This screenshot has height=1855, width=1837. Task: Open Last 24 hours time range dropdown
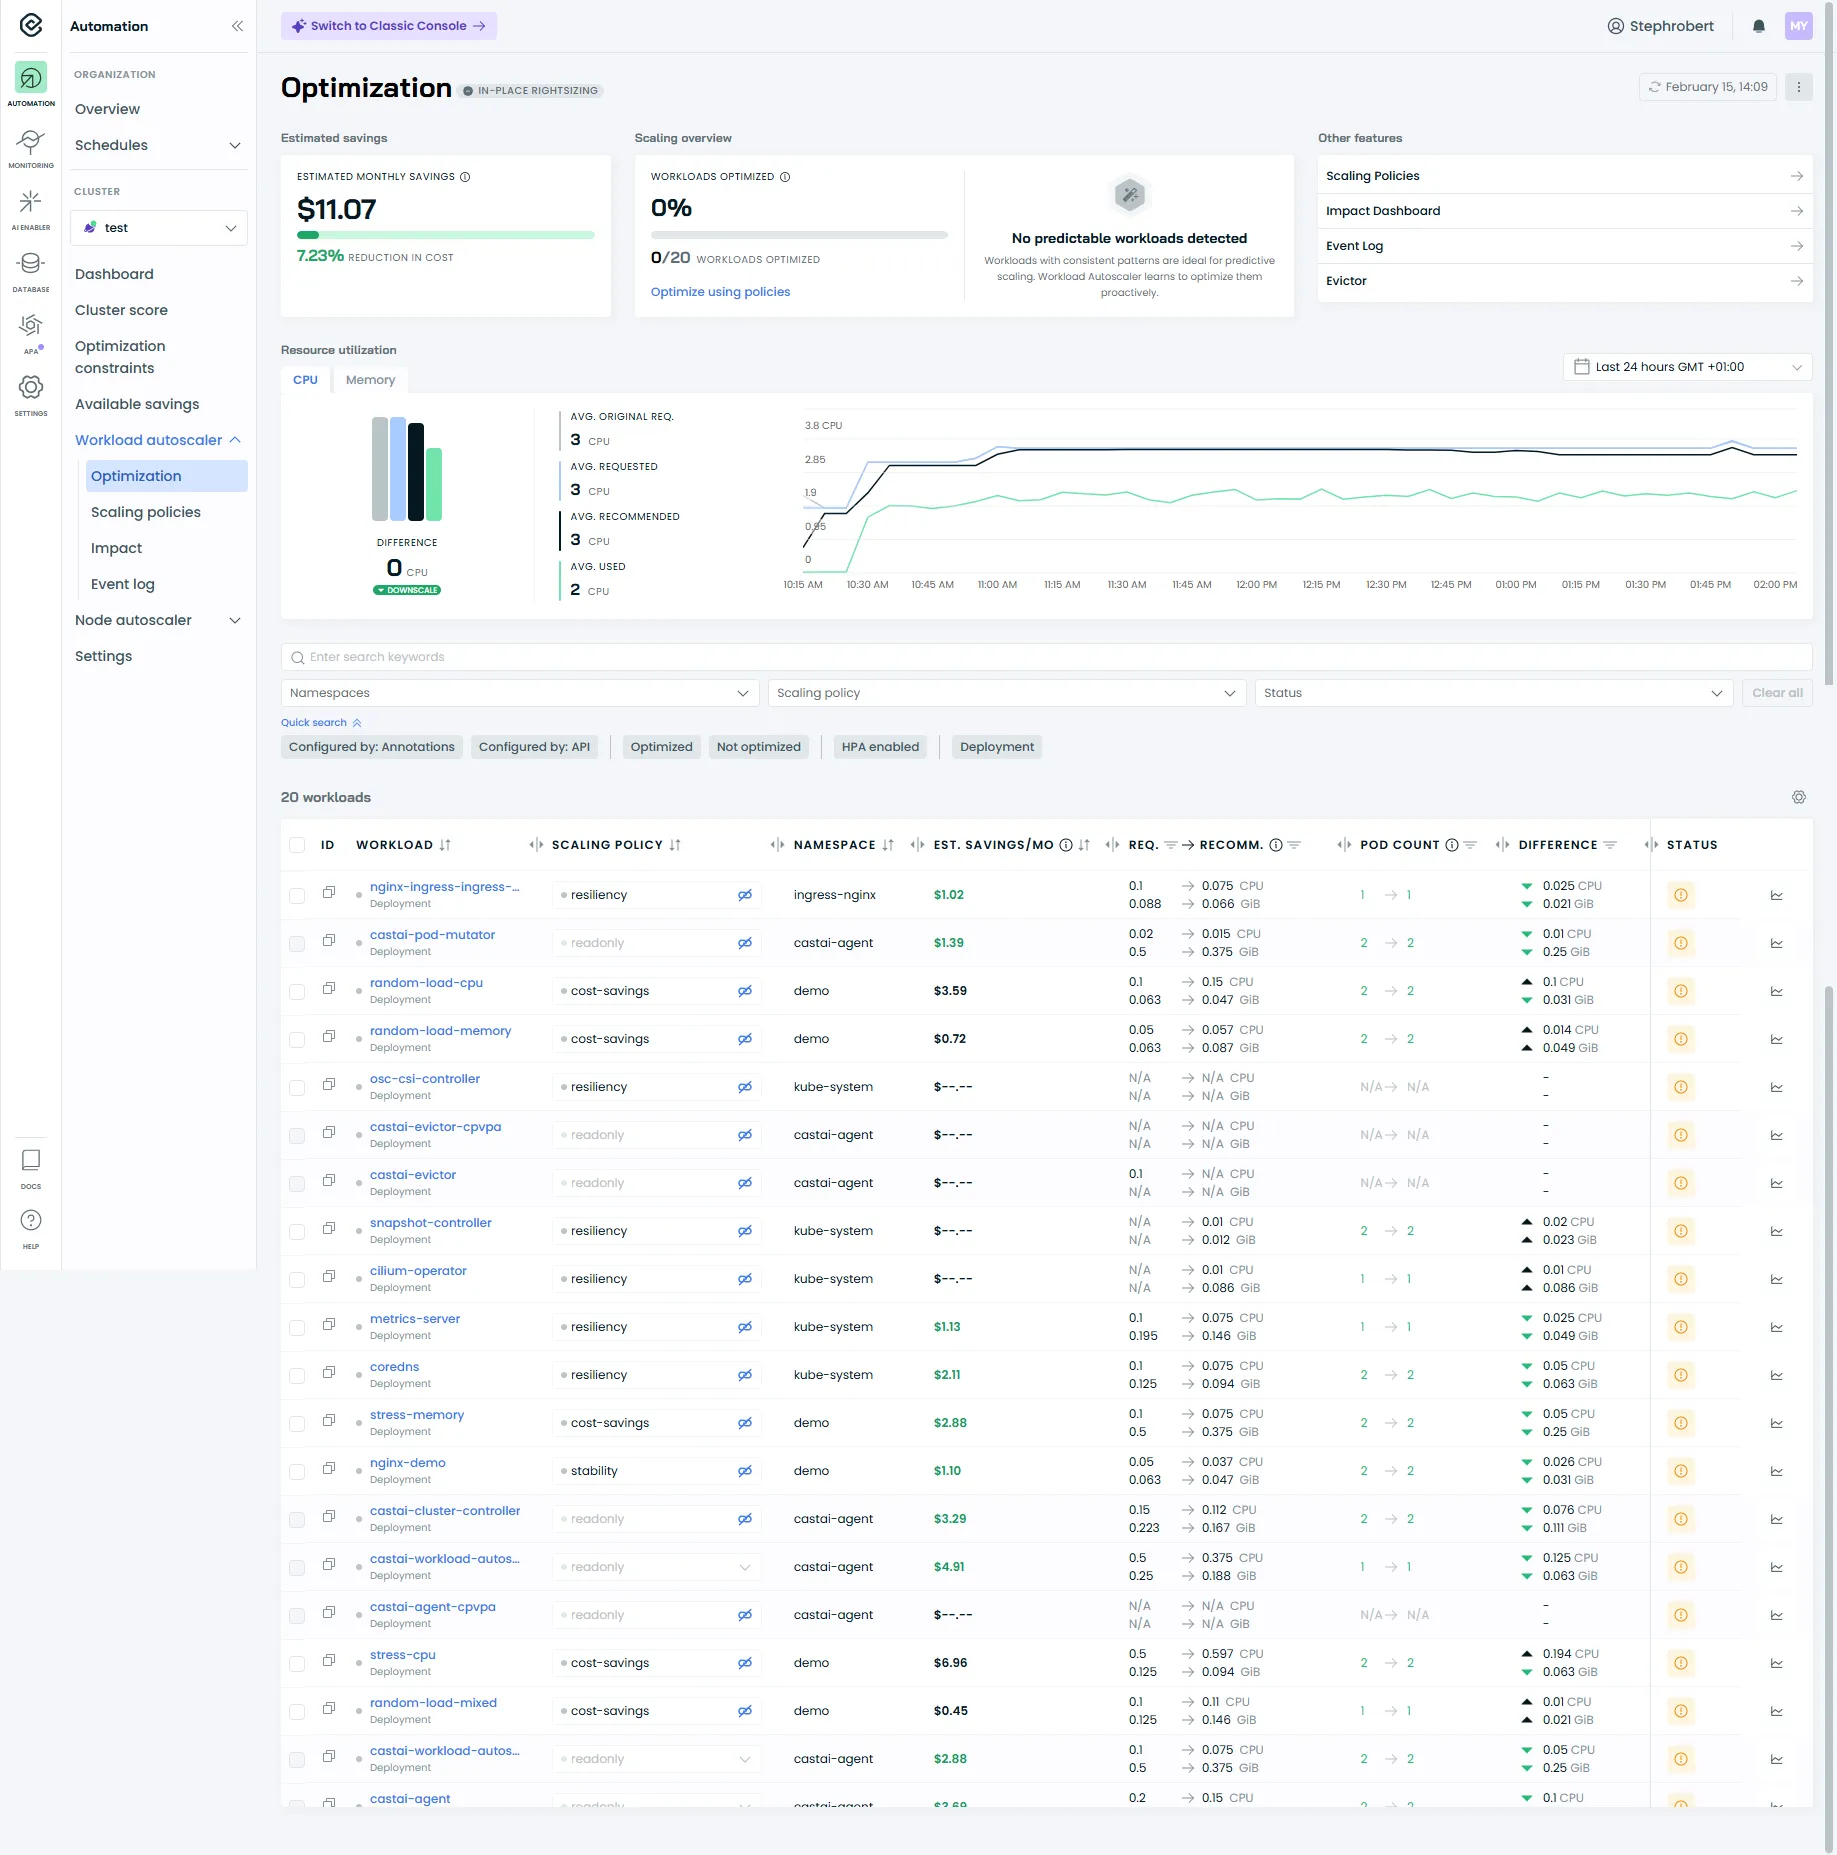pyautogui.click(x=1686, y=367)
